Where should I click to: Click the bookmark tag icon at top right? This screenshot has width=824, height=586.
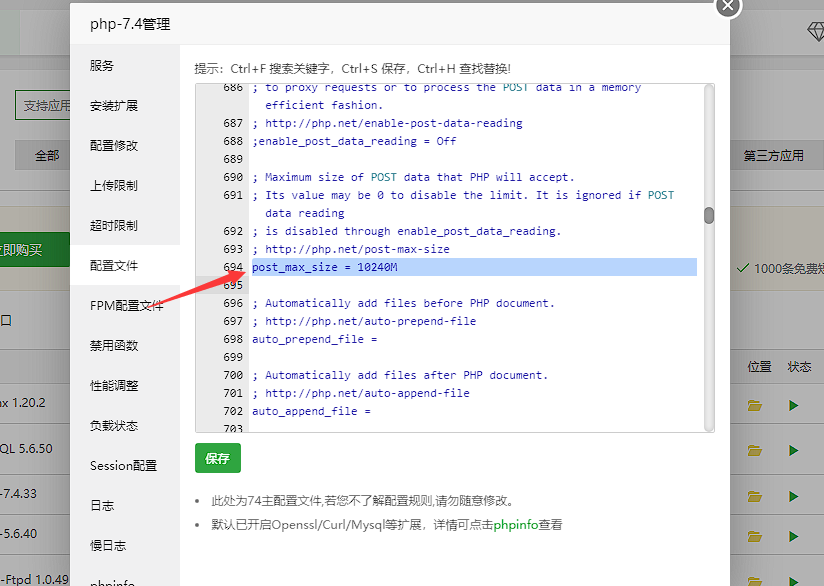click(816, 31)
